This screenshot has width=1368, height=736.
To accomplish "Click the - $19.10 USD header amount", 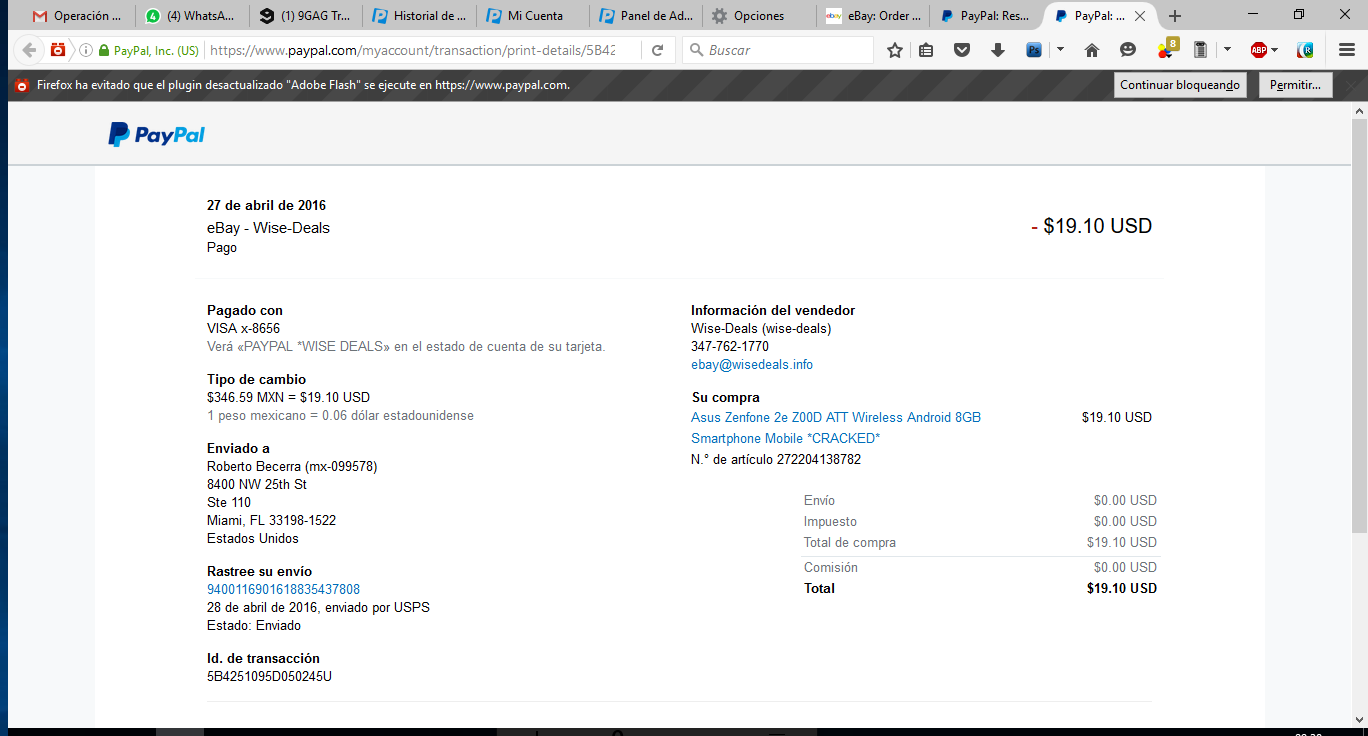I will 1092,226.
